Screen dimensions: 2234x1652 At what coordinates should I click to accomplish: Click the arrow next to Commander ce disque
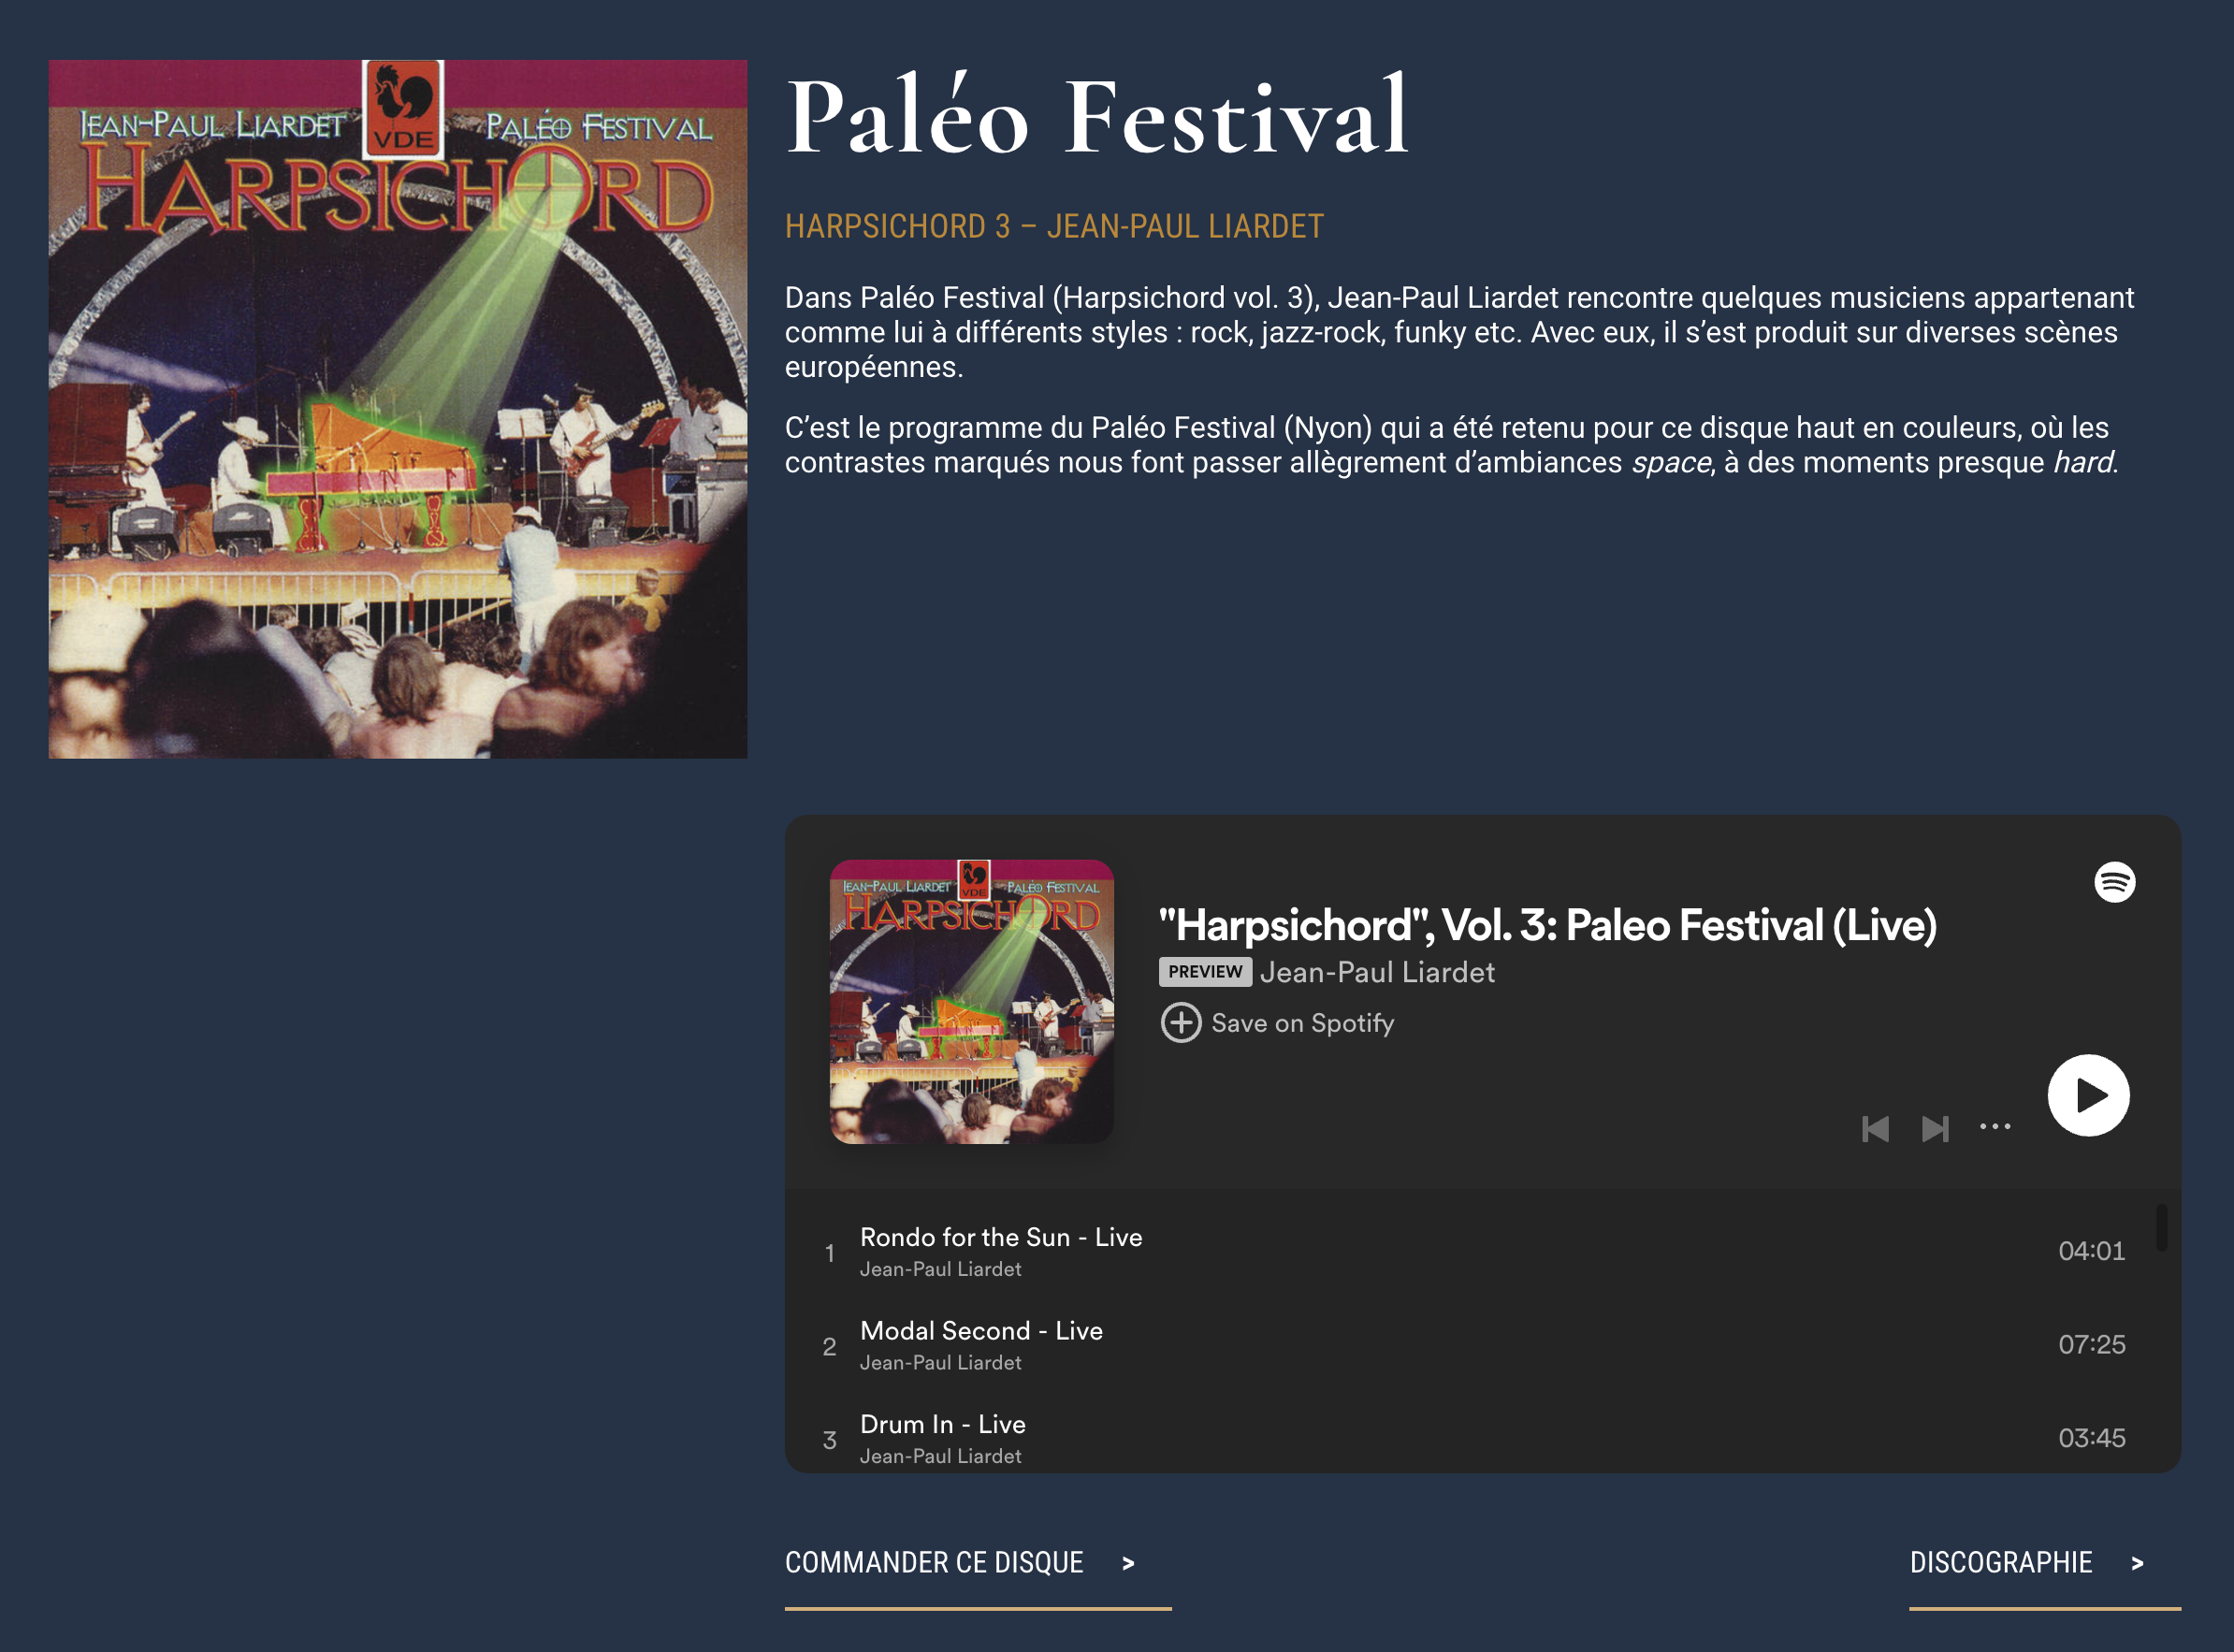(x=1128, y=1564)
